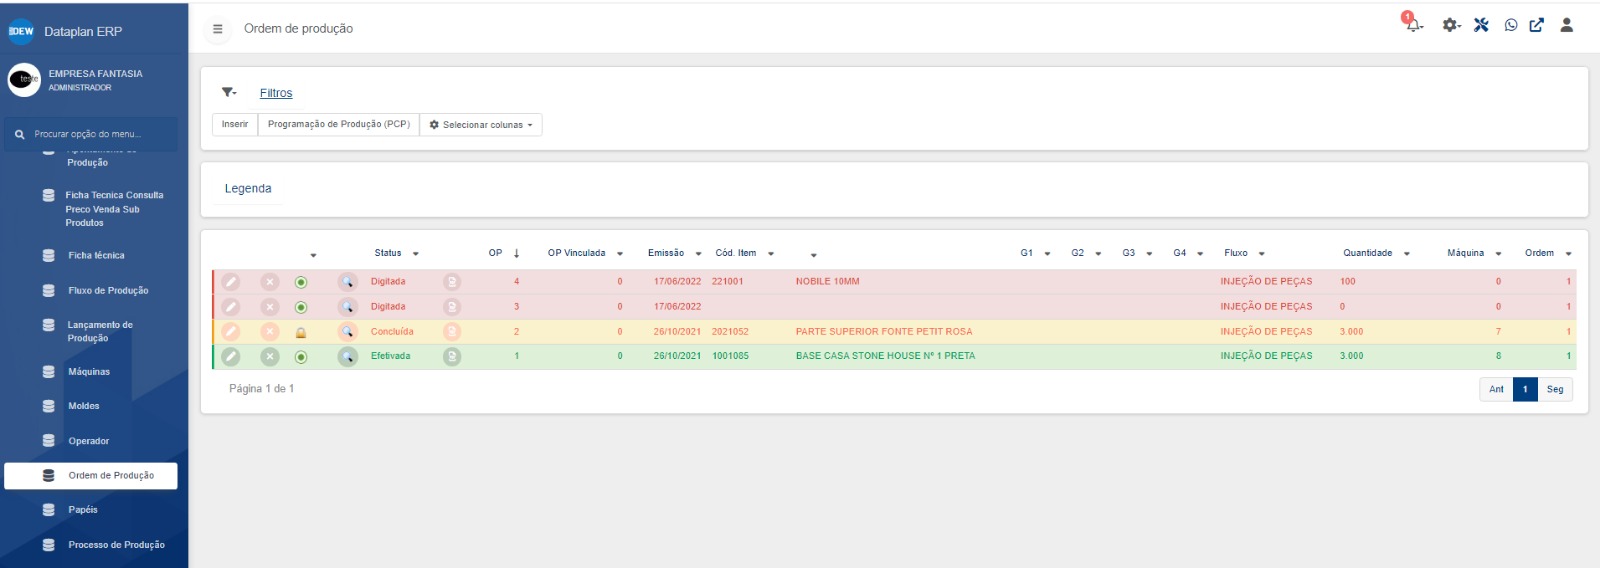Open Selecionar colunas dropdown
The image size is (1600, 568).
[x=481, y=125]
